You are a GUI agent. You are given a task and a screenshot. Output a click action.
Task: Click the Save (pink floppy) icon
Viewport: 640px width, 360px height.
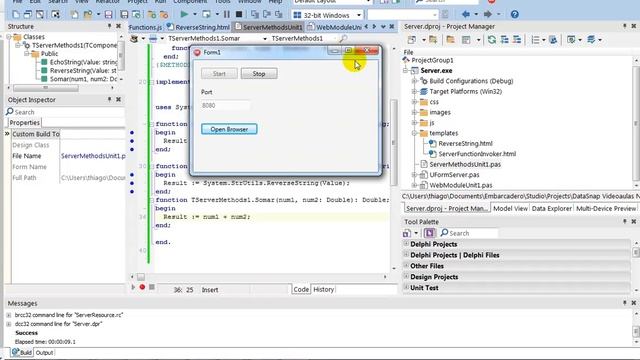[x=108, y=15]
